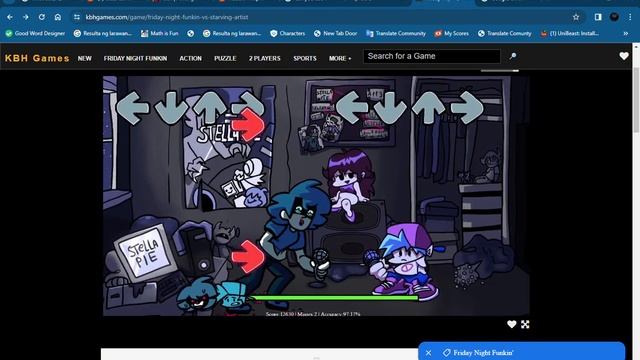This screenshot has height=360, width=640.
Task: Open the 2 PLAYERS category
Action: pos(264,58)
